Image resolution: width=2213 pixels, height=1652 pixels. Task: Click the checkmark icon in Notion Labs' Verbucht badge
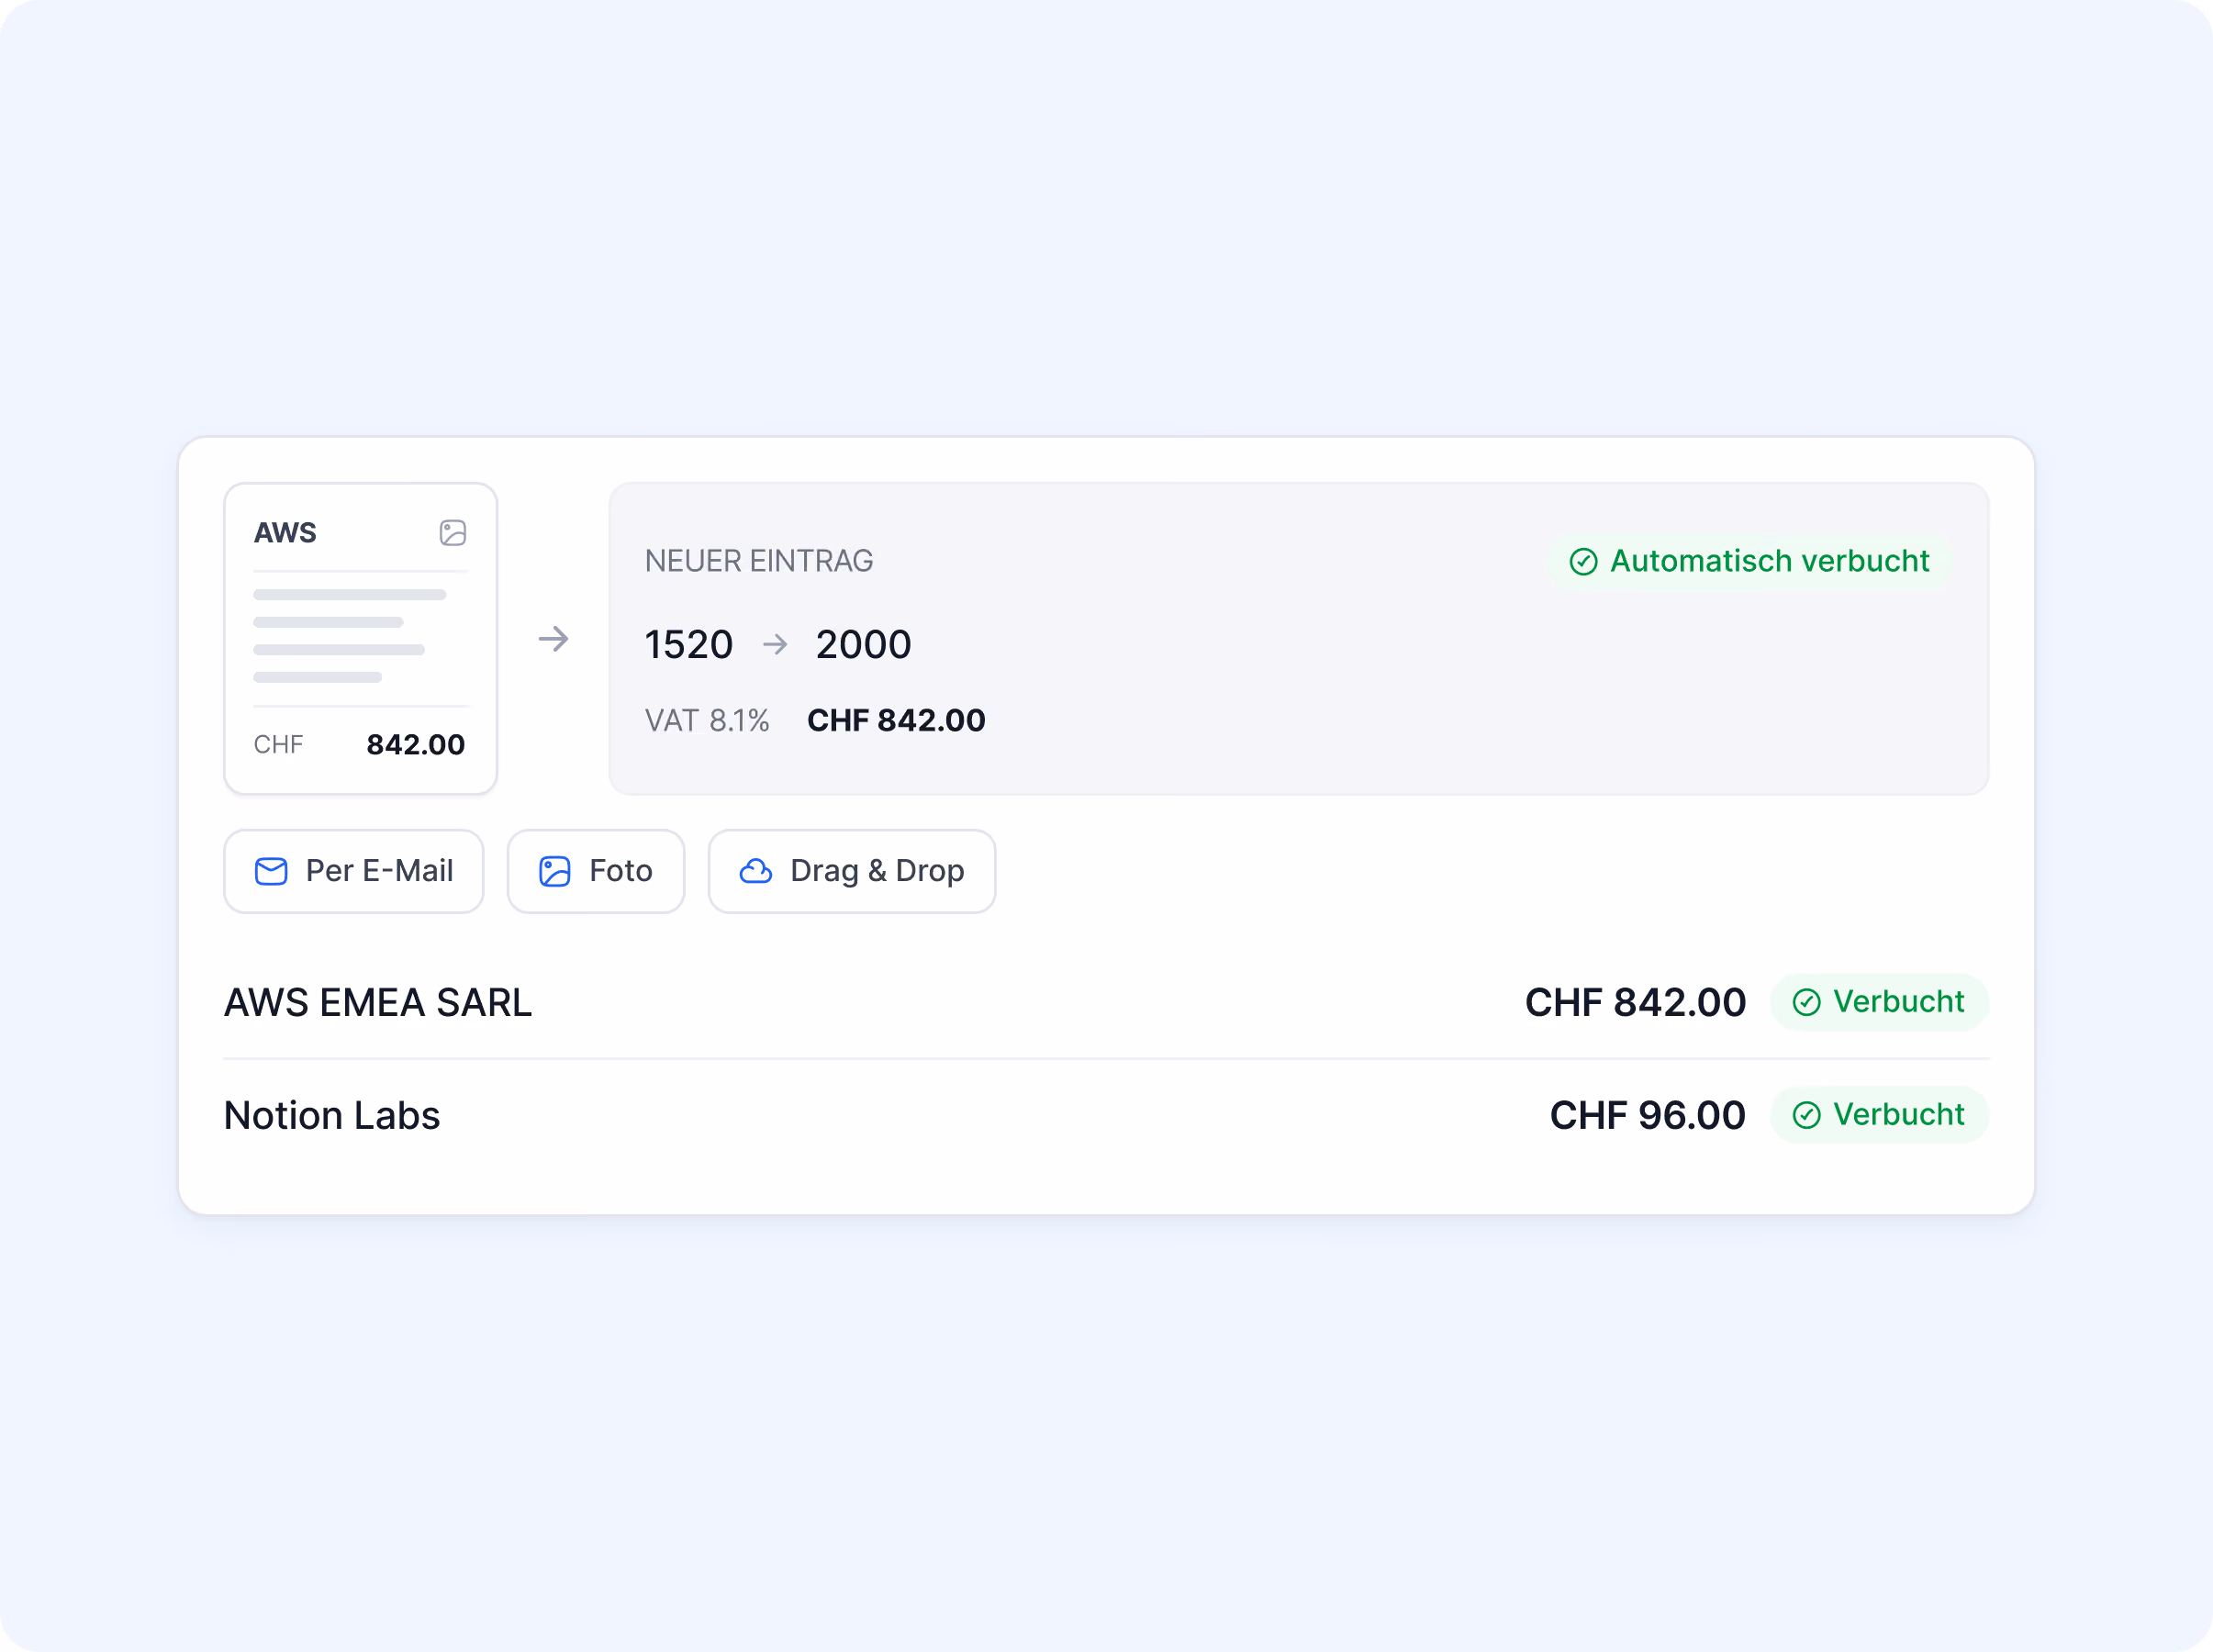[x=1806, y=1115]
